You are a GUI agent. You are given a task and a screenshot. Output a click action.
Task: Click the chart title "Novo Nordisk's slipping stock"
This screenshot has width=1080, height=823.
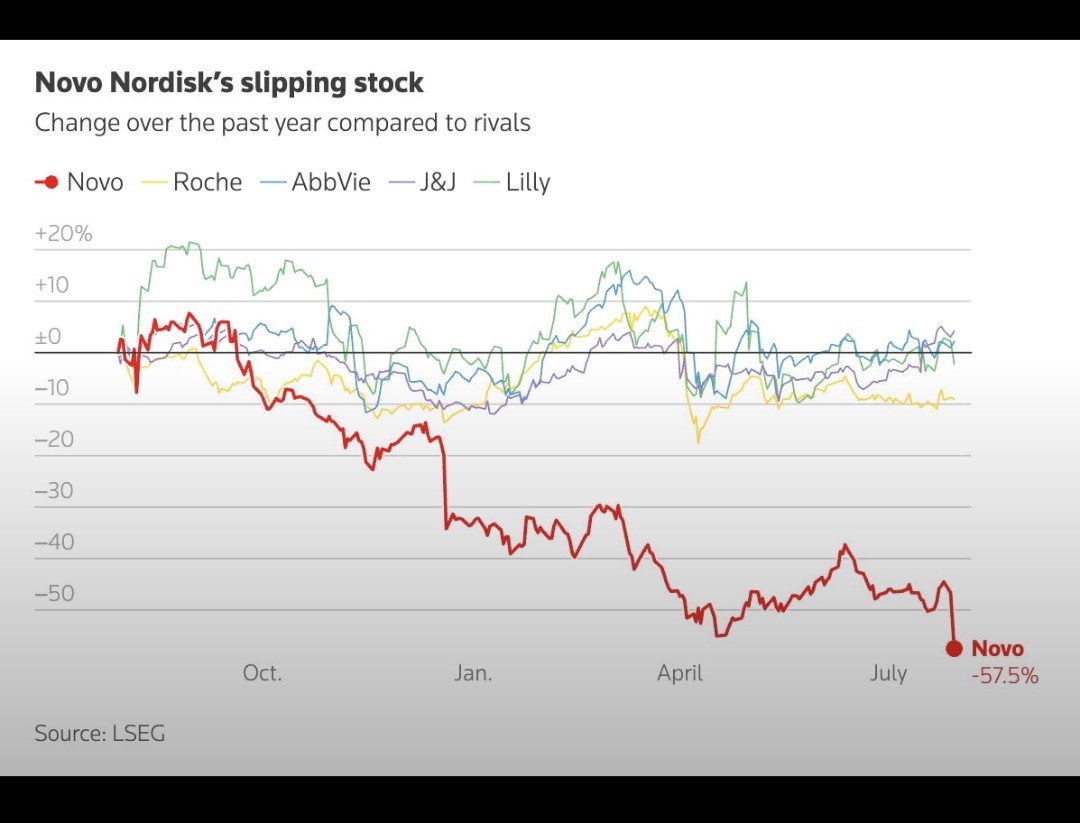(x=229, y=82)
